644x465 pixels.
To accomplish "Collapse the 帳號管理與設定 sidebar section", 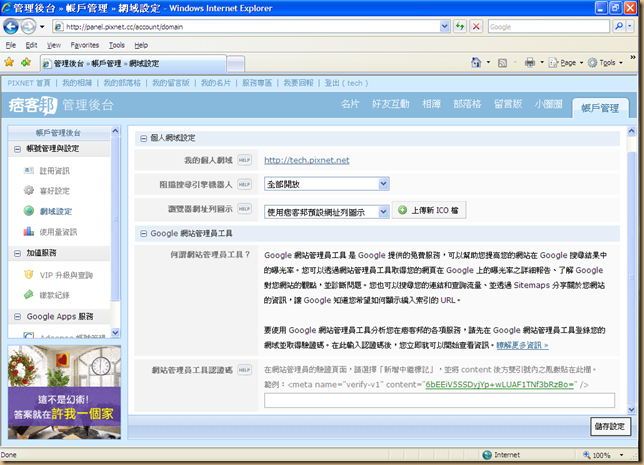I will point(17,149).
